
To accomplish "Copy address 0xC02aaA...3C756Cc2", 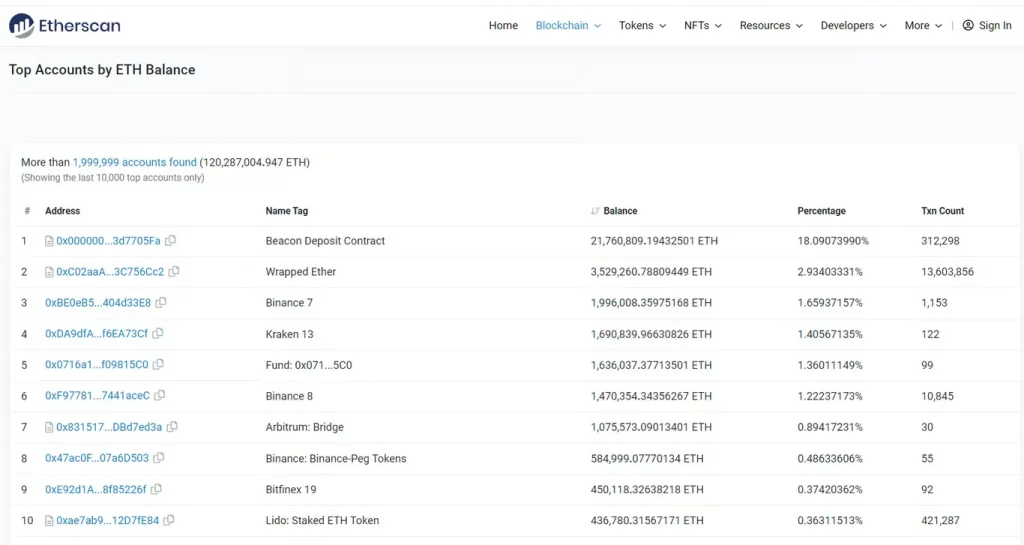I will (x=174, y=272).
